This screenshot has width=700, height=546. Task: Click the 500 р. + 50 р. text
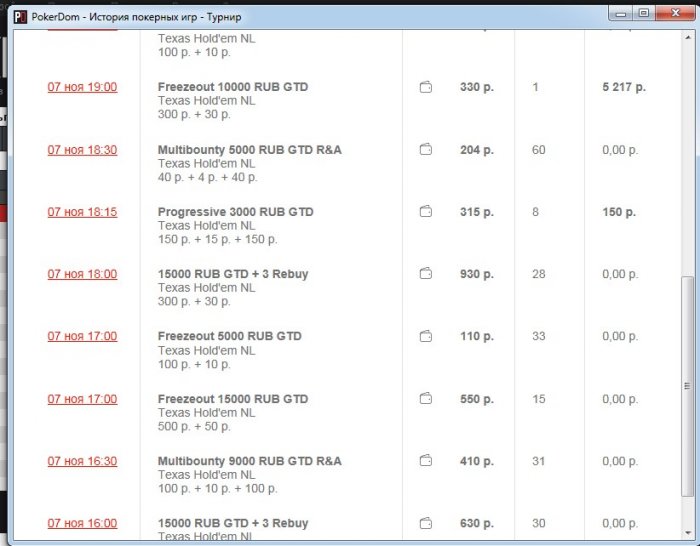pos(194,426)
